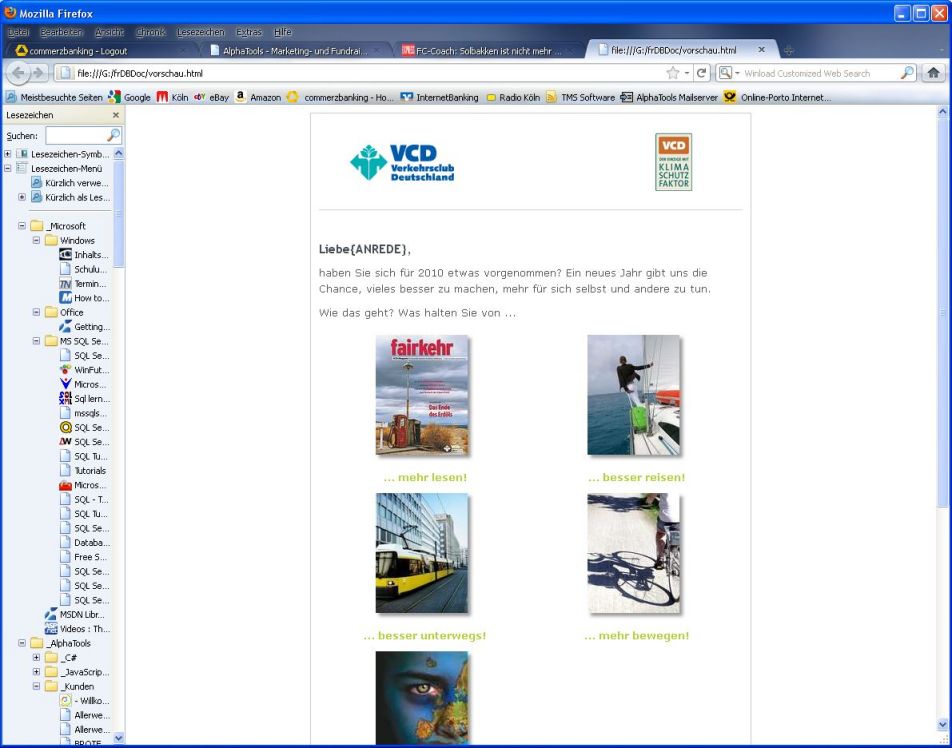
Task: Open a new tab with plus button
Action: [x=789, y=50]
